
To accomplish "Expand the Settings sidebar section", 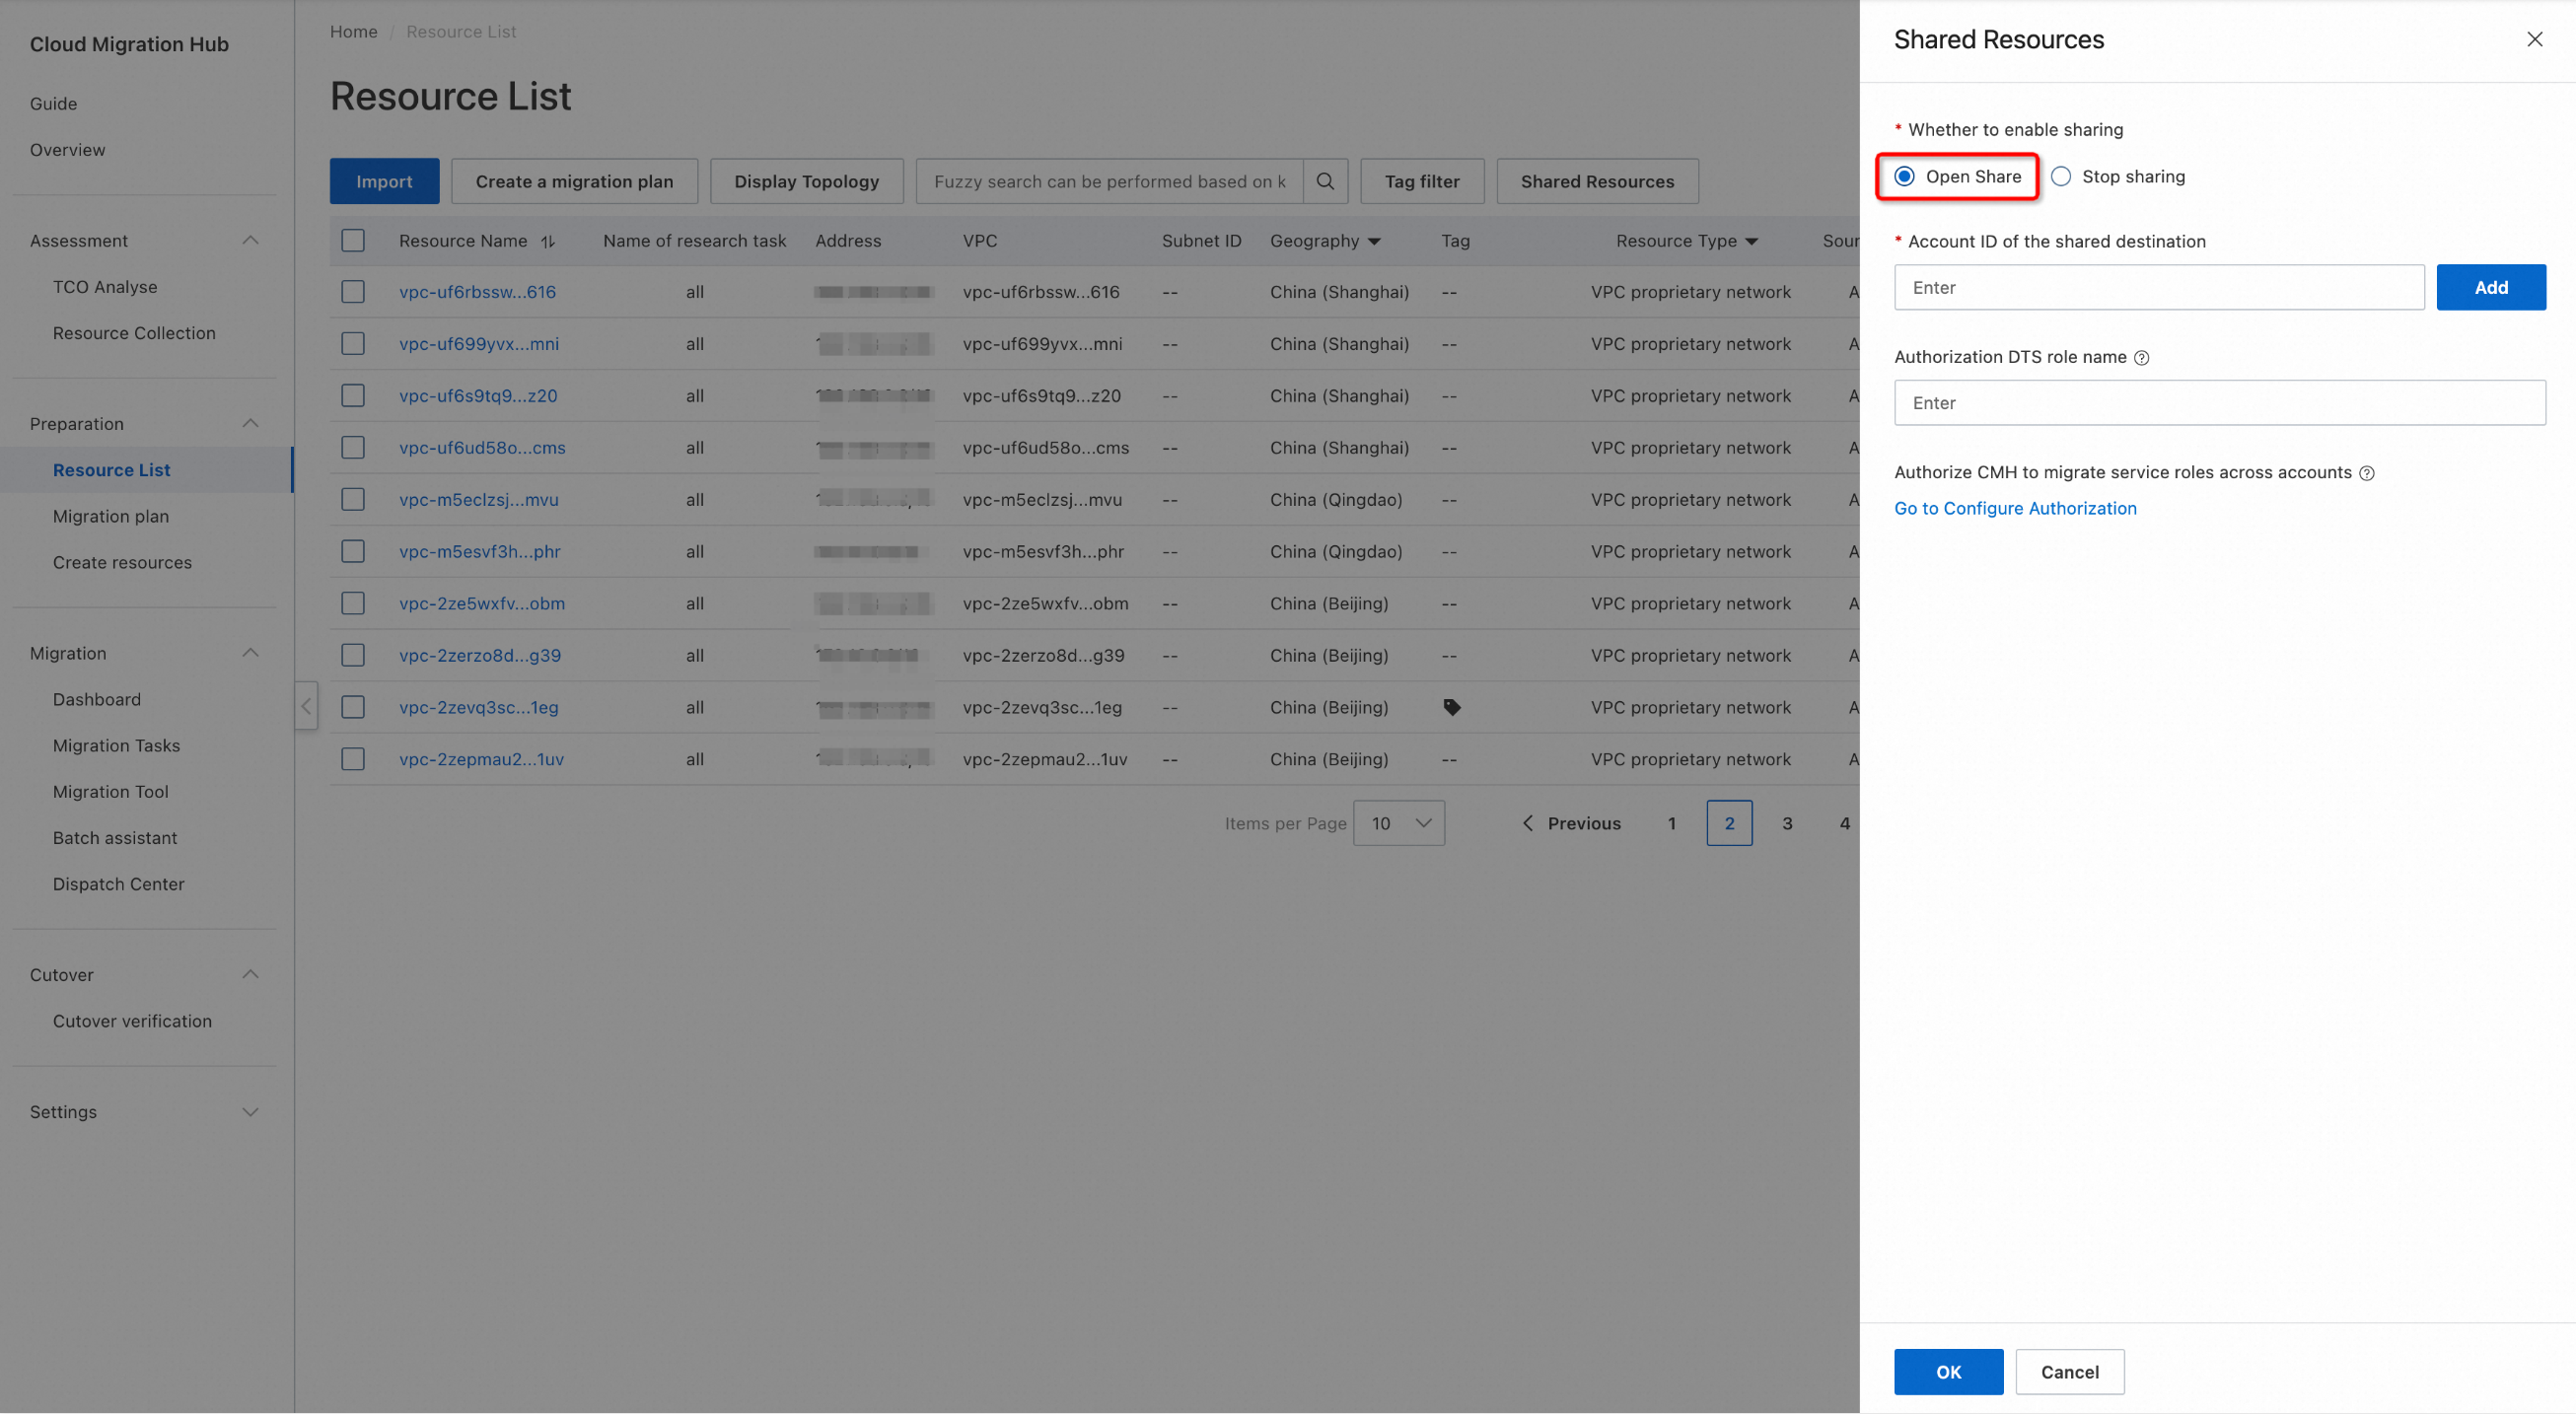I will (251, 1112).
